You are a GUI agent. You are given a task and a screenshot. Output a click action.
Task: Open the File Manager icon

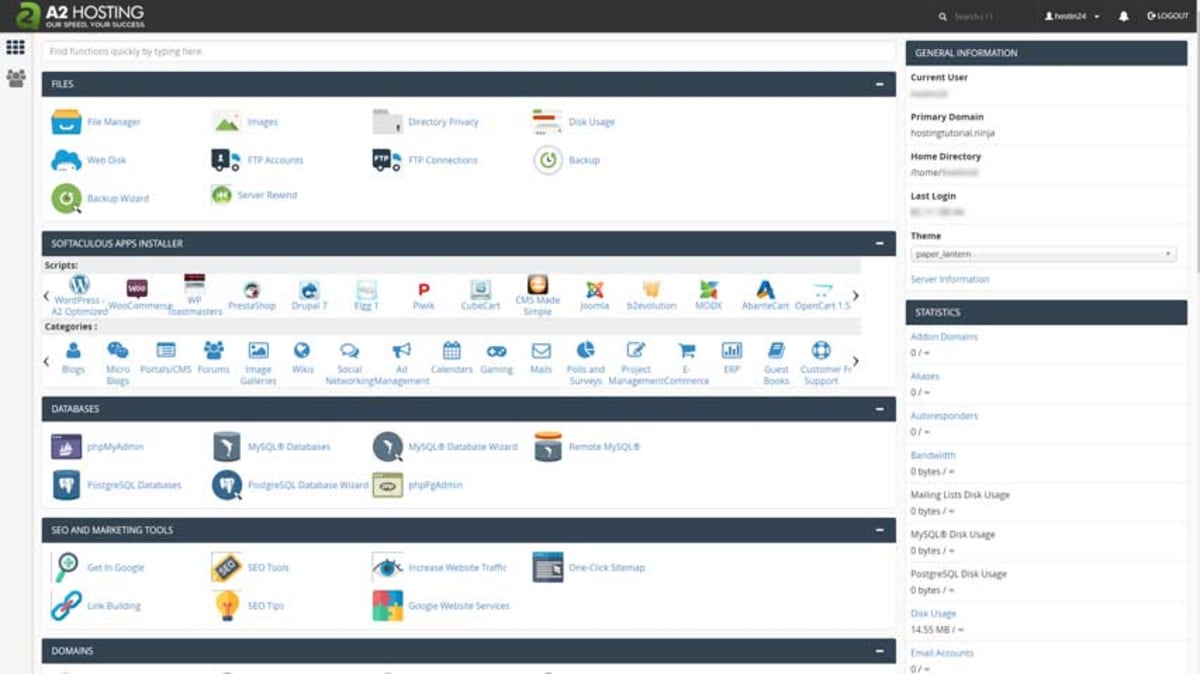click(x=67, y=122)
